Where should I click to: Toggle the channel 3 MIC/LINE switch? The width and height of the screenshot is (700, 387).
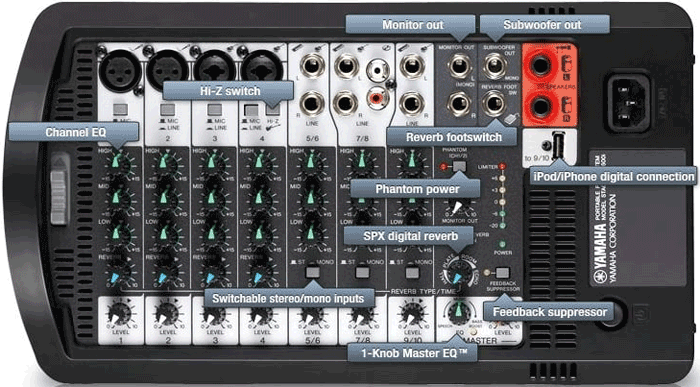coord(215,109)
